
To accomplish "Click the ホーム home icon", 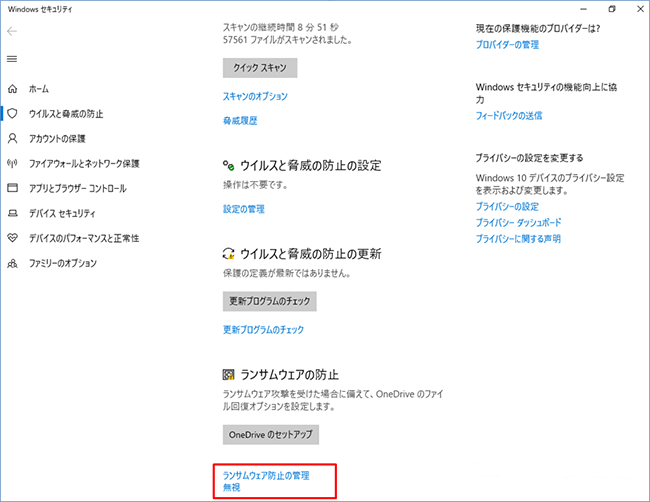I will coord(12,89).
